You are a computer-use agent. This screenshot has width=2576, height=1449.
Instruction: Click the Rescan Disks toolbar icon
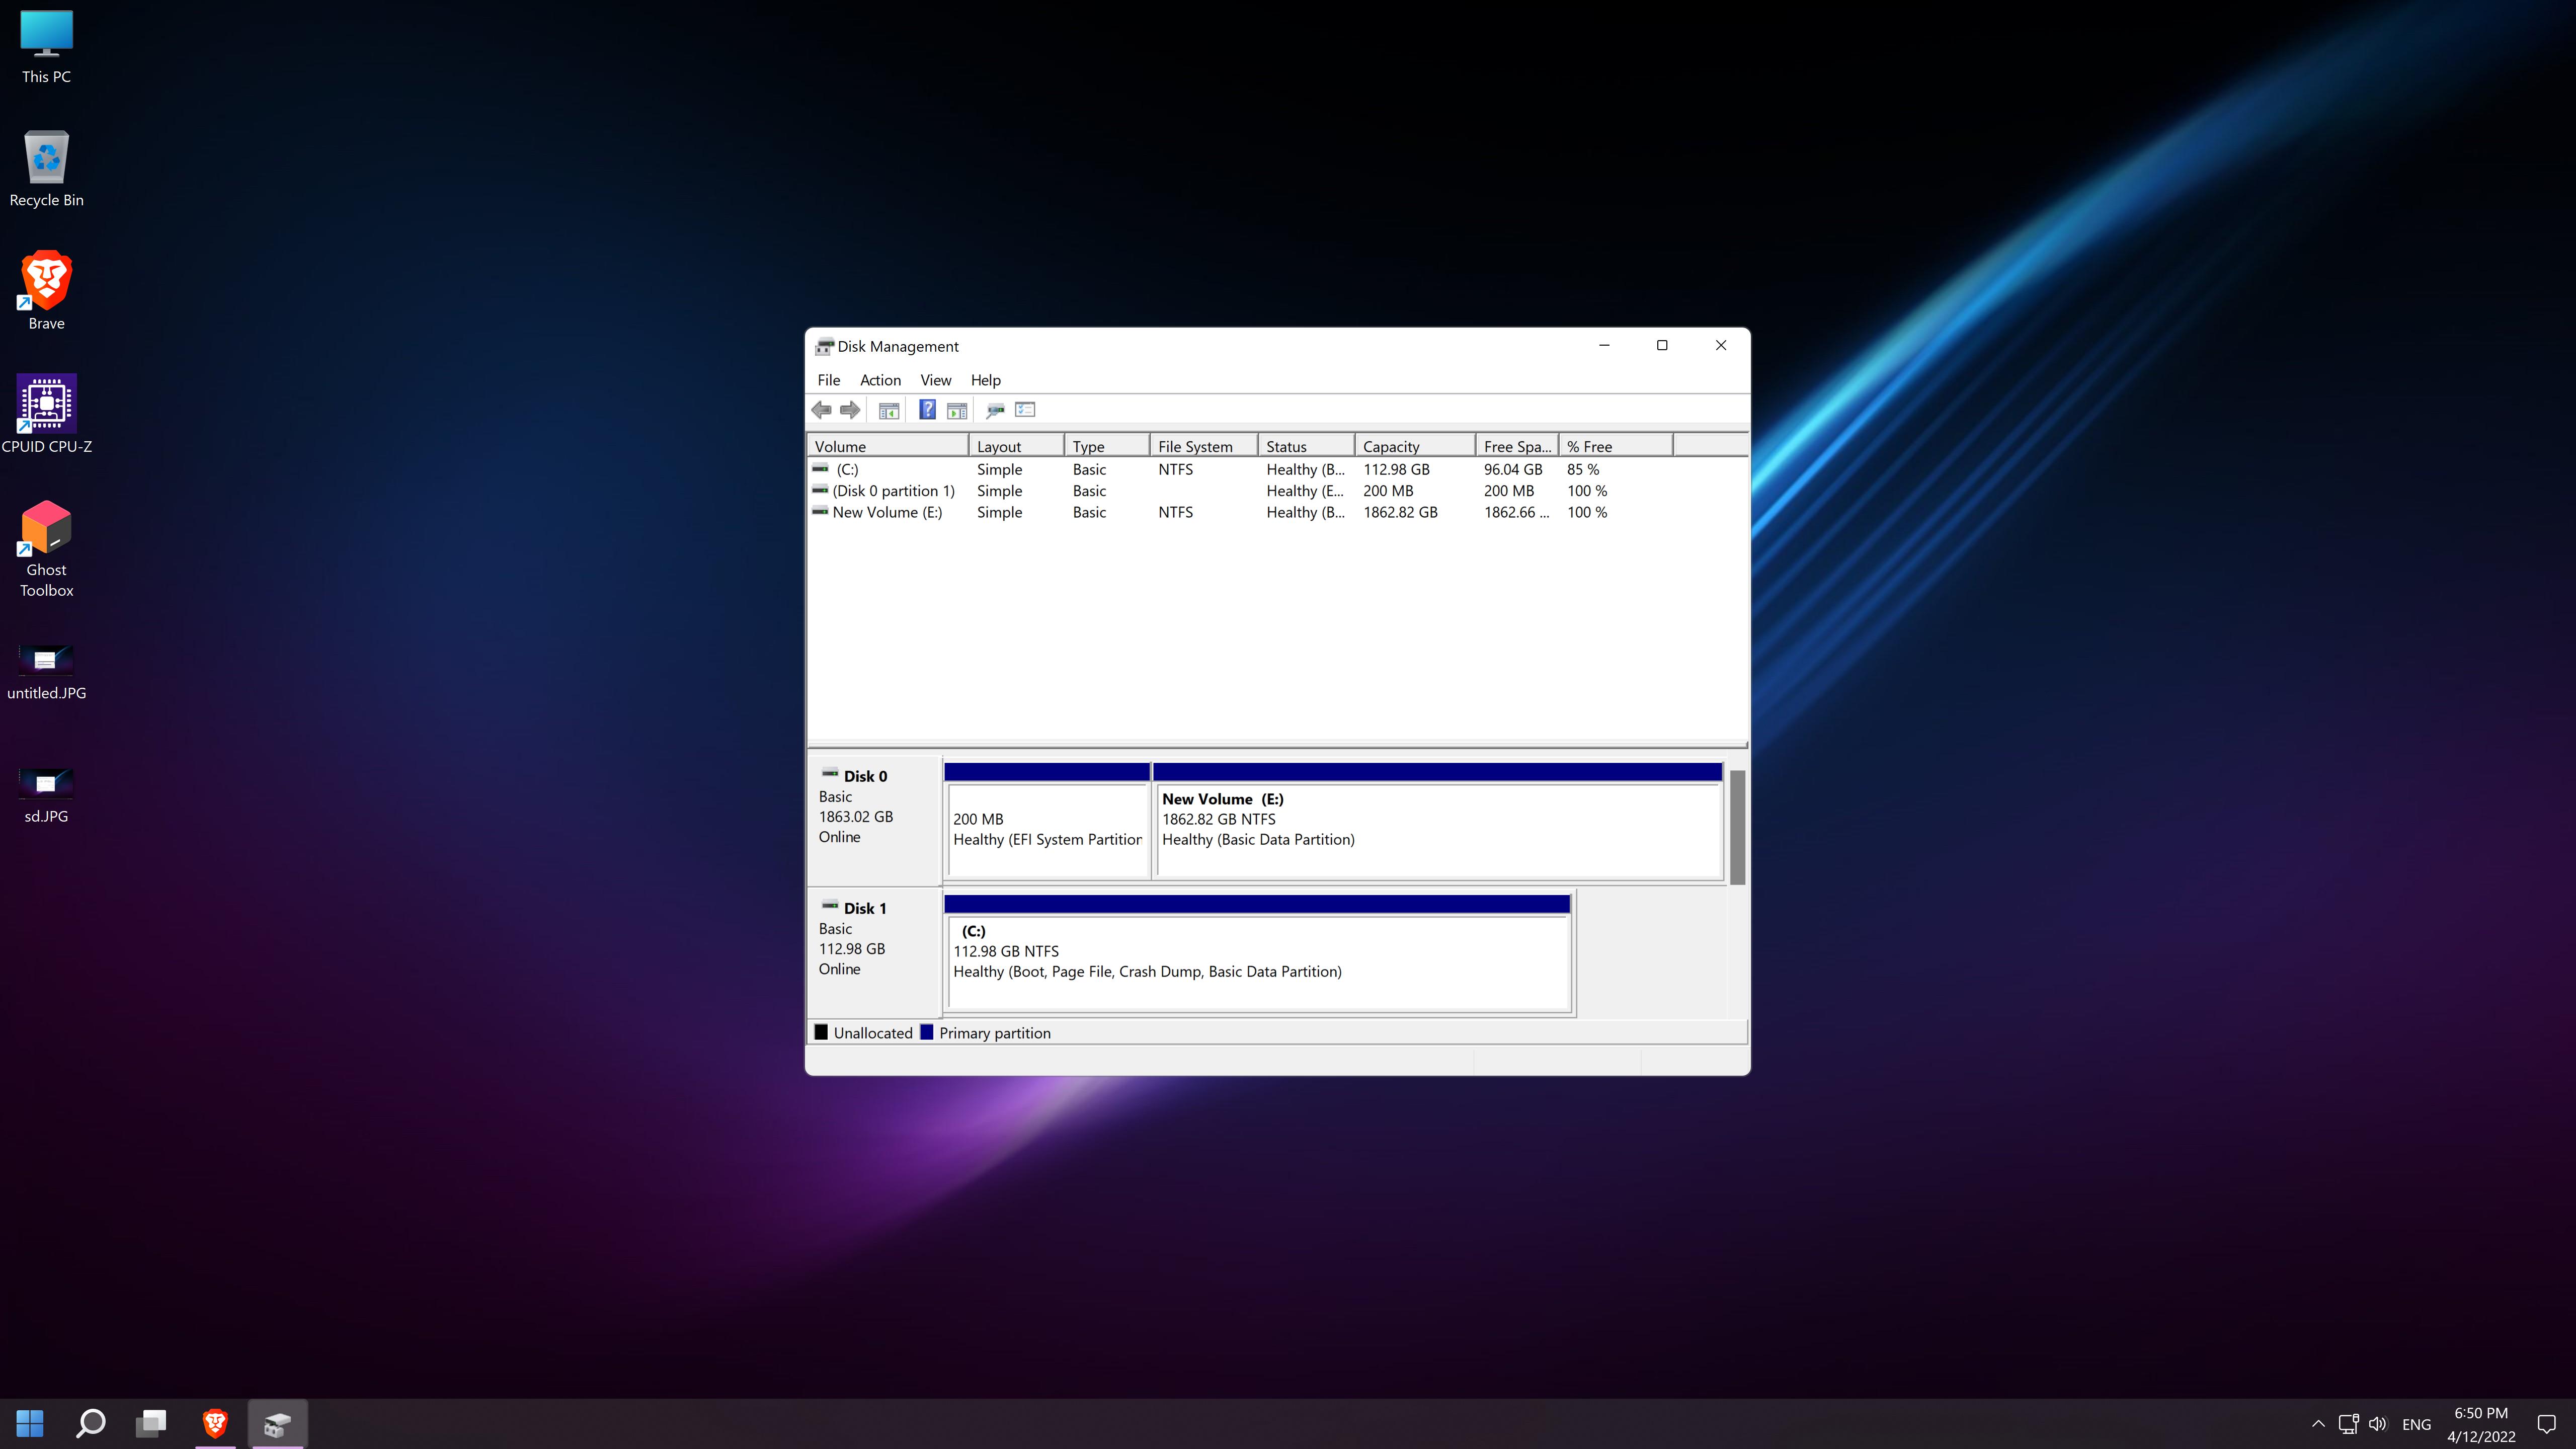pyautogui.click(x=995, y=410)
